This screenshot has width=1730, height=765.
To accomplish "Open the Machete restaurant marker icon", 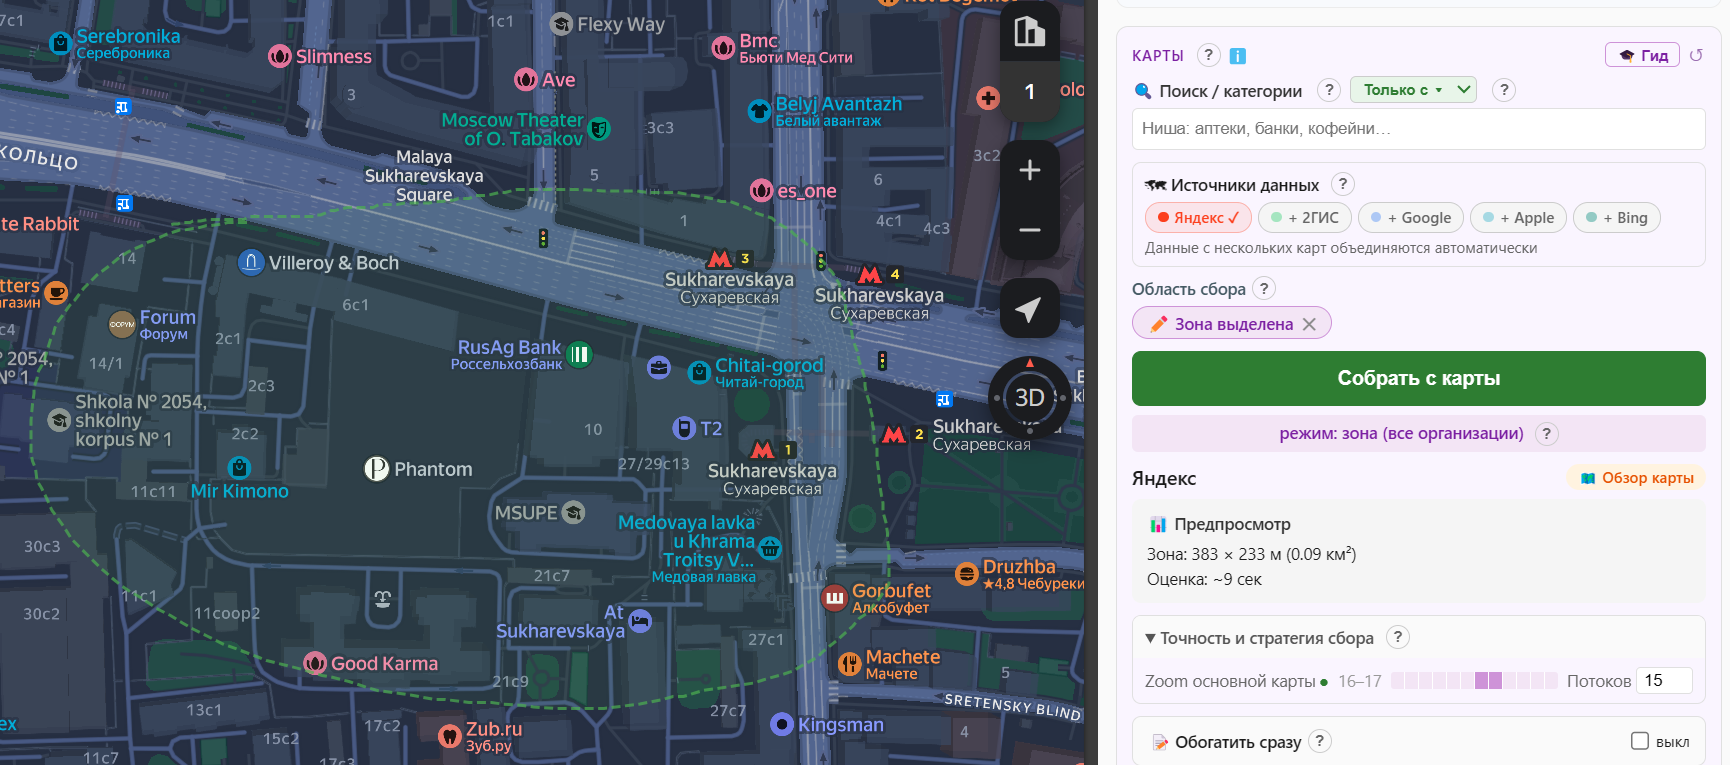I will point(849,663).
